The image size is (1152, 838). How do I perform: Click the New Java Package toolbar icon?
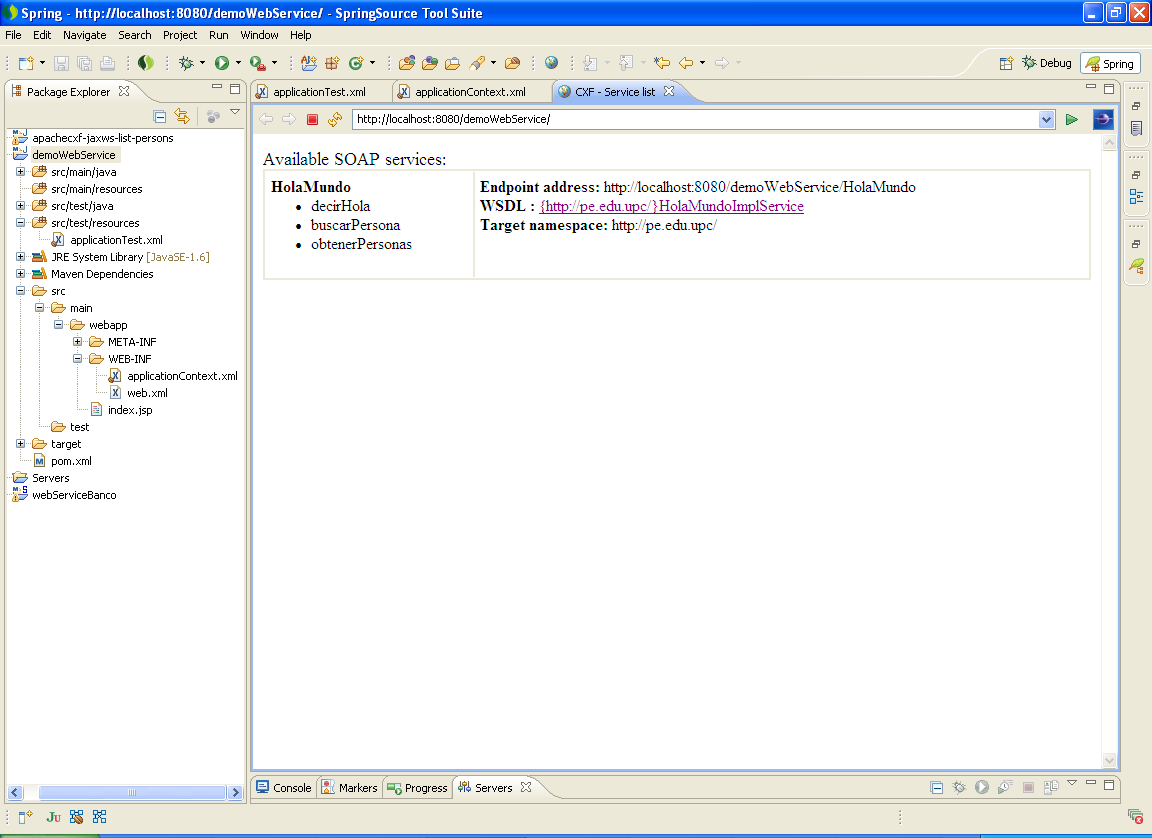332,63
